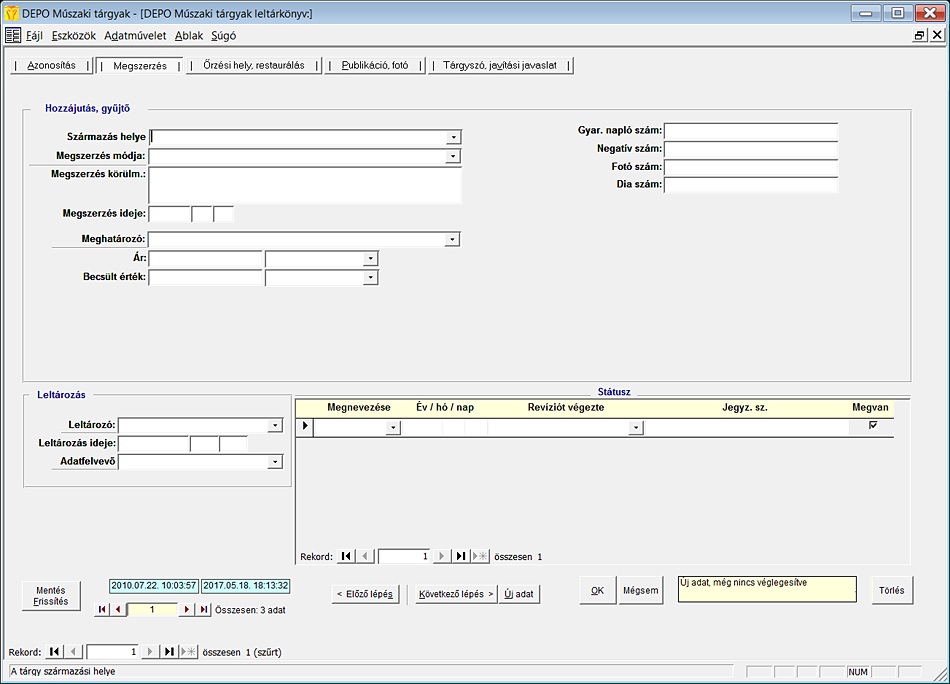Go to first record in Státusz navigator
Image resolution: width=950 pixels, height=684 pixels.
point(346,556)
